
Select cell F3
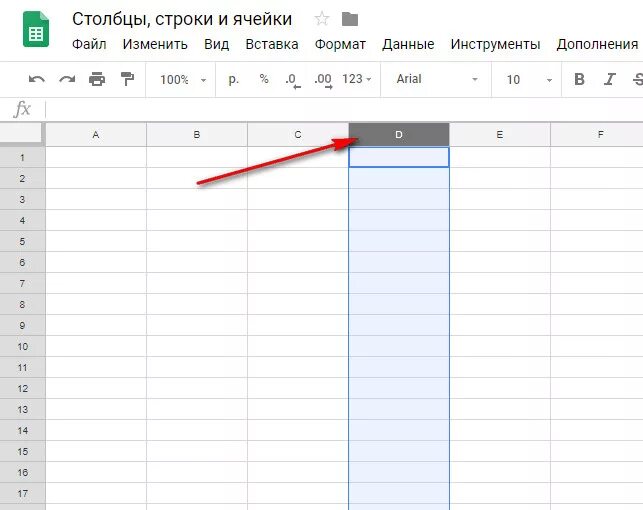click(x=597, y=199)
